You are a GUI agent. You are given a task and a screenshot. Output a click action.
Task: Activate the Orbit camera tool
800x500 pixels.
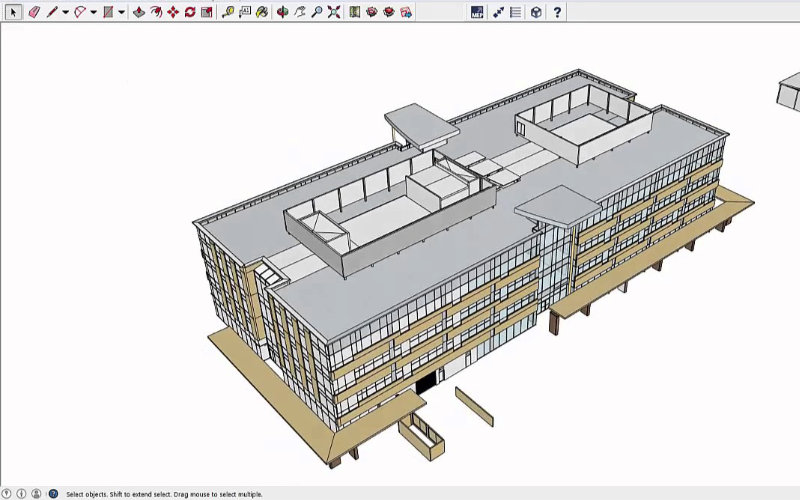[282, 12]
